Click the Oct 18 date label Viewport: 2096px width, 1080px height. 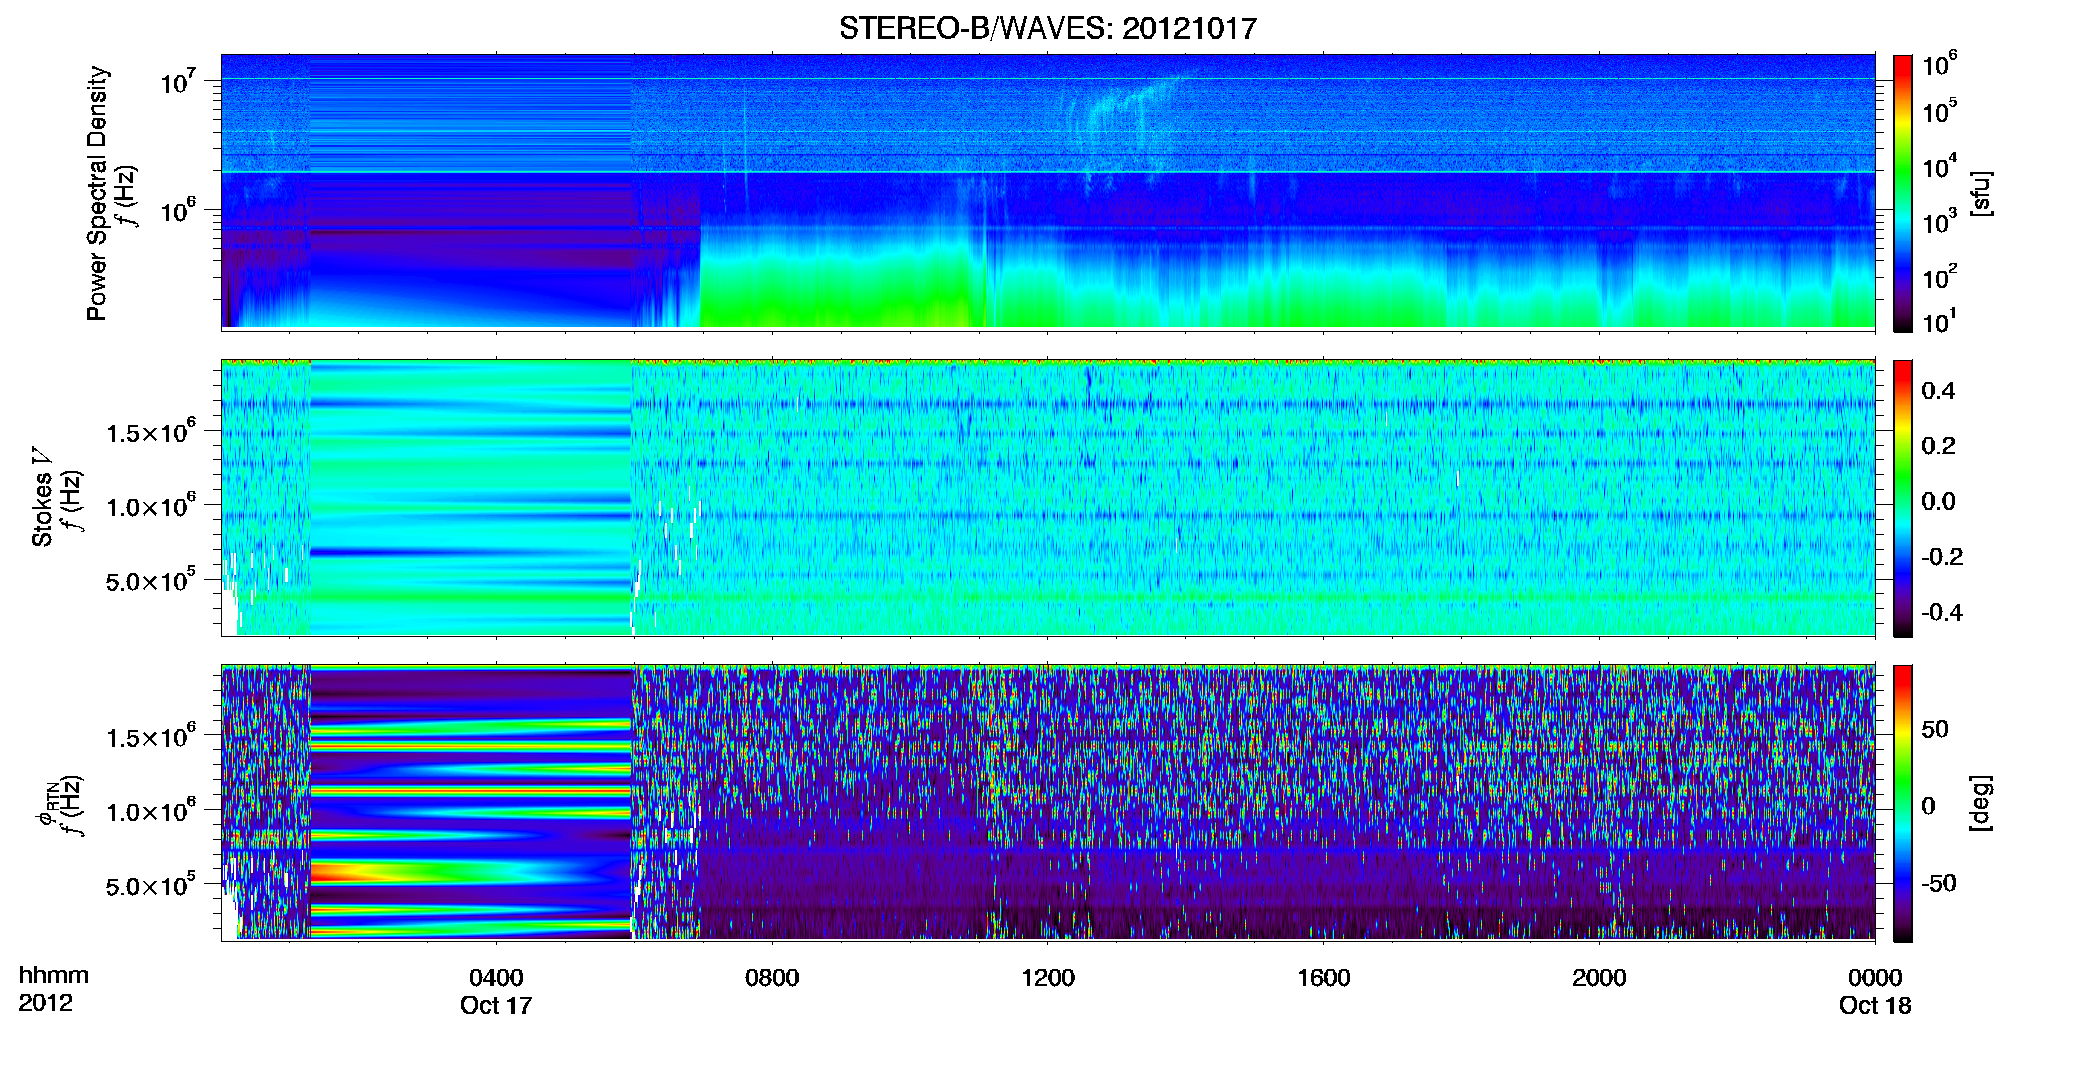click(x=1875, y=1006)
